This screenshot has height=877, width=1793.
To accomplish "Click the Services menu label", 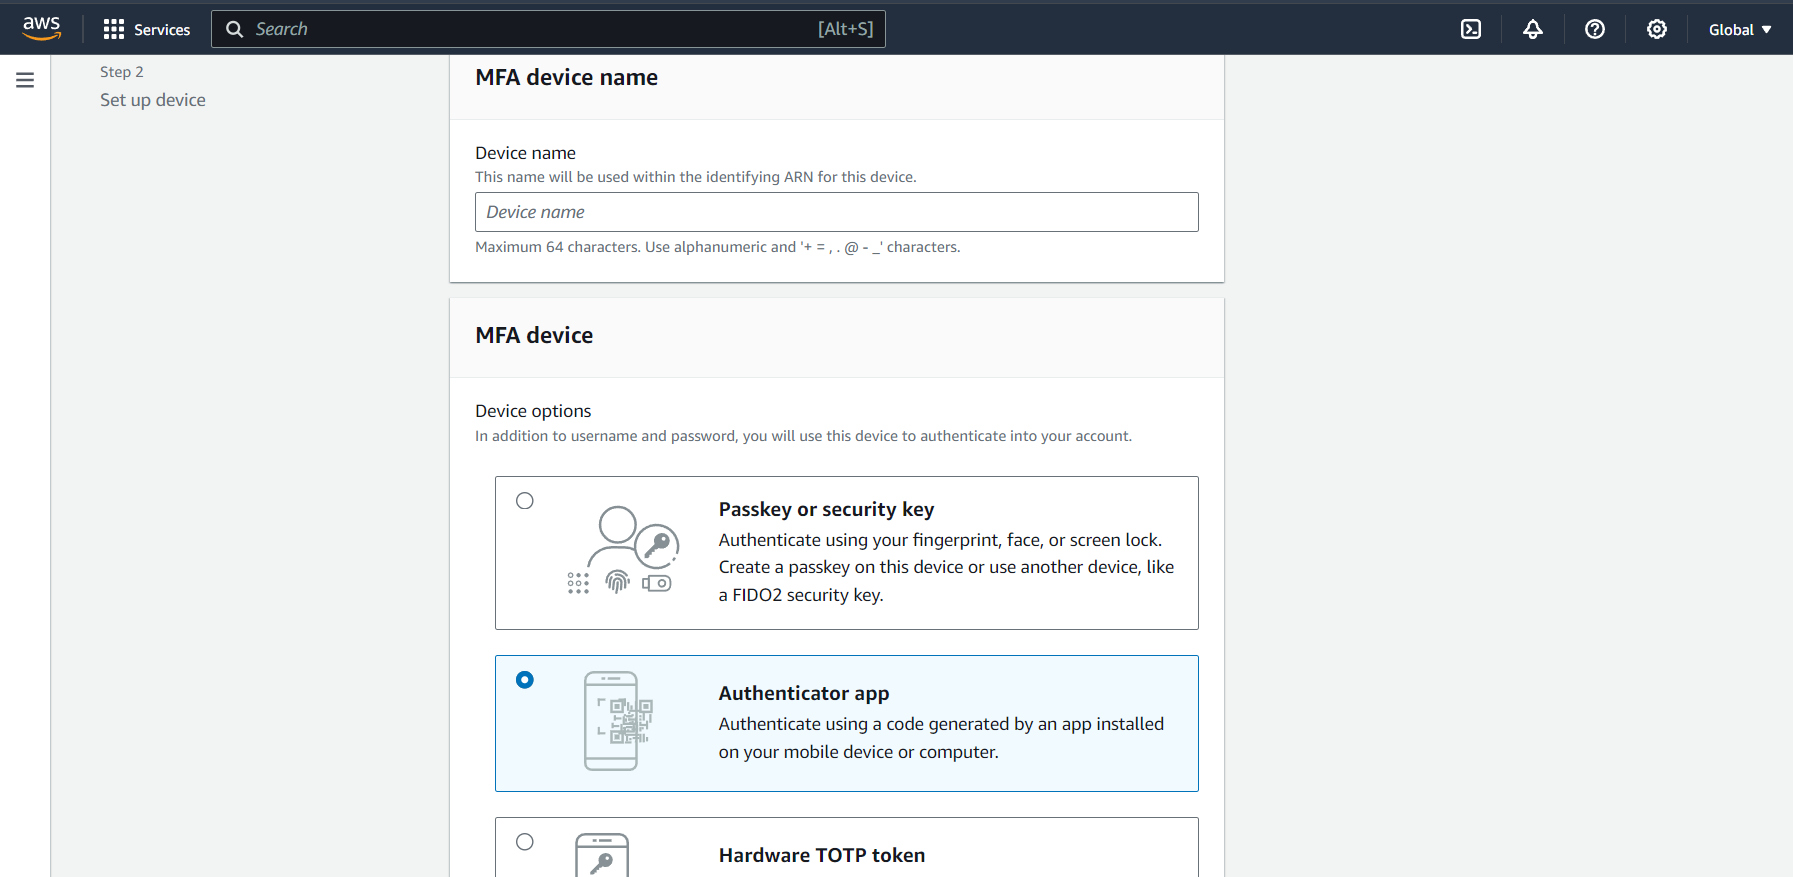I will 162,30.
